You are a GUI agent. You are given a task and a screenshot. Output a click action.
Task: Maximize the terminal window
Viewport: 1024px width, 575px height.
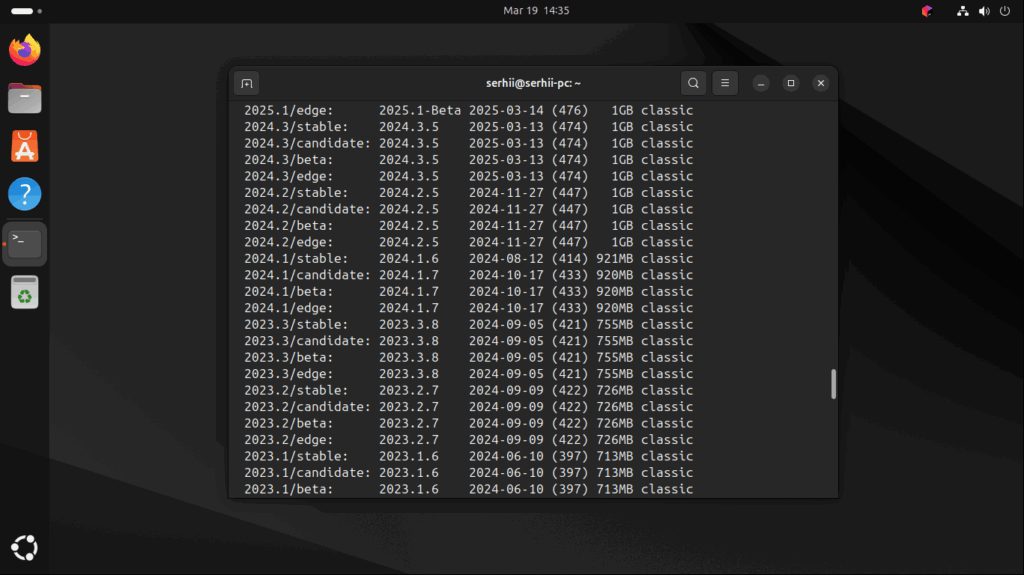pyautogui.click(x=791, y=83)
